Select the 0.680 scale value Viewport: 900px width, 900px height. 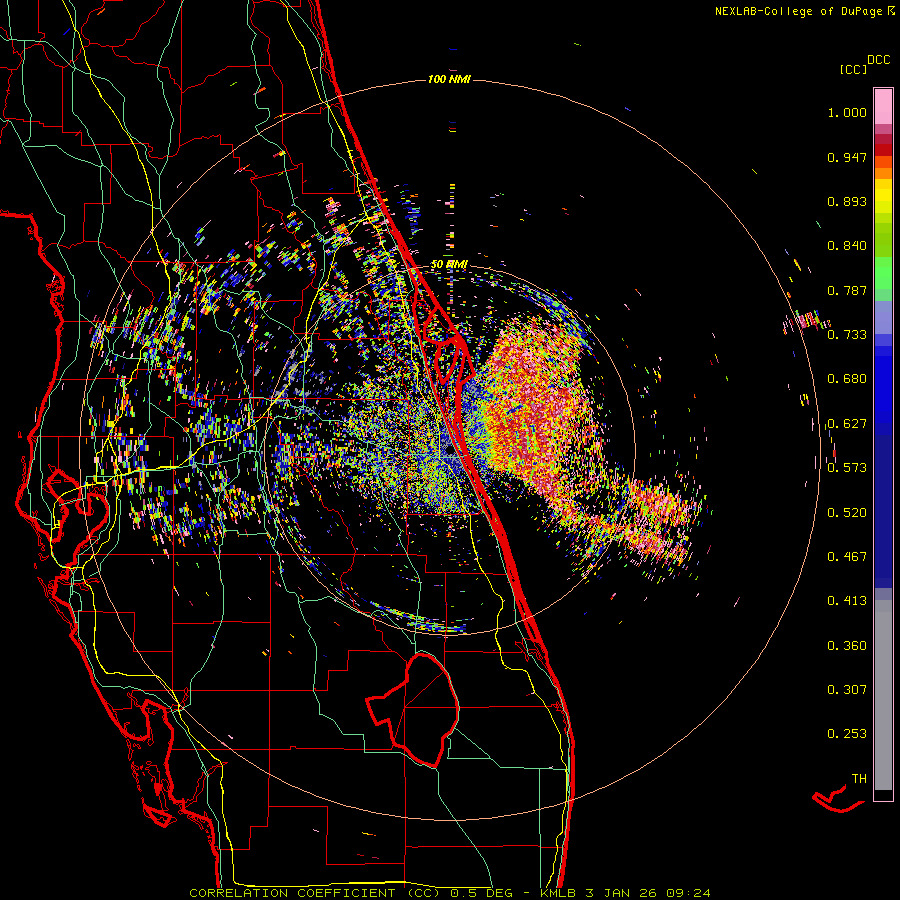coord(847,379)
